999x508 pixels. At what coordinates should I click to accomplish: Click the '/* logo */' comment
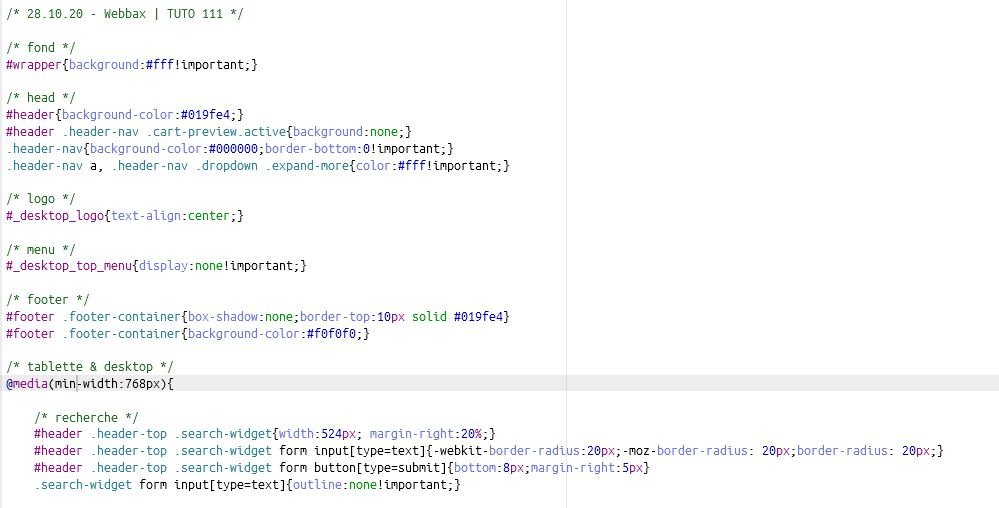[41, 199]
